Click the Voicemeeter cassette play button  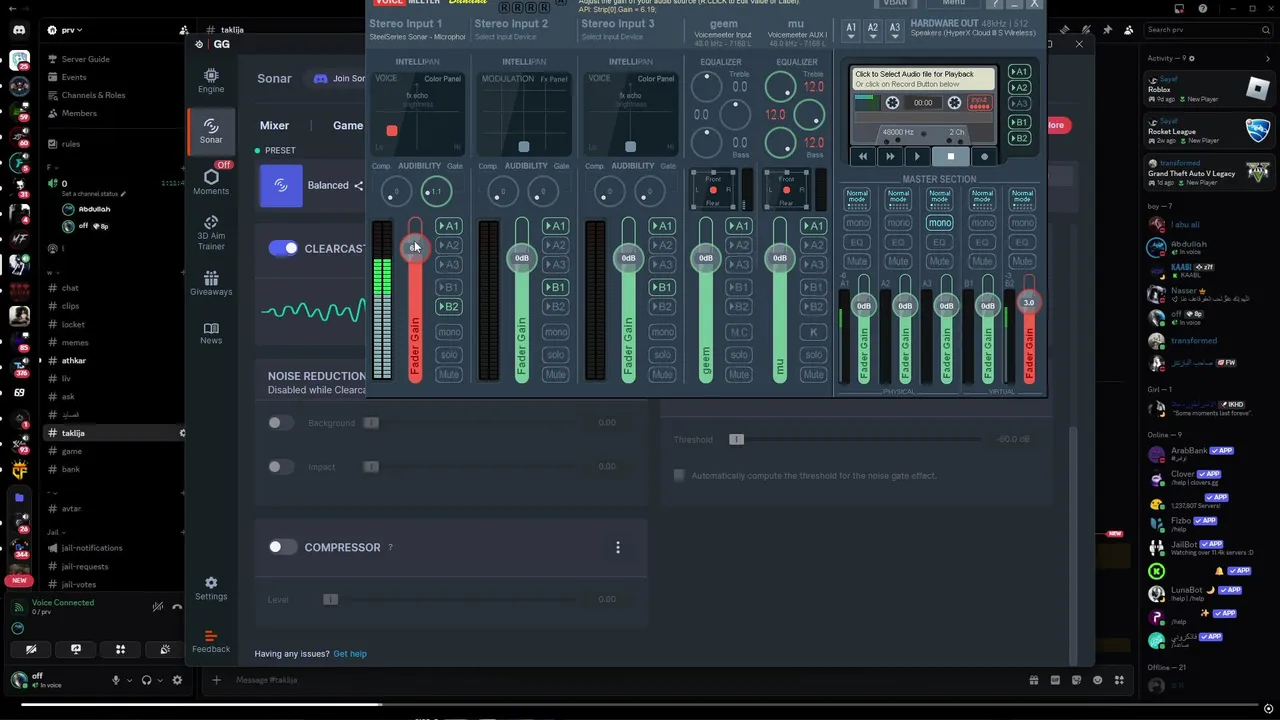pos(917,156)
